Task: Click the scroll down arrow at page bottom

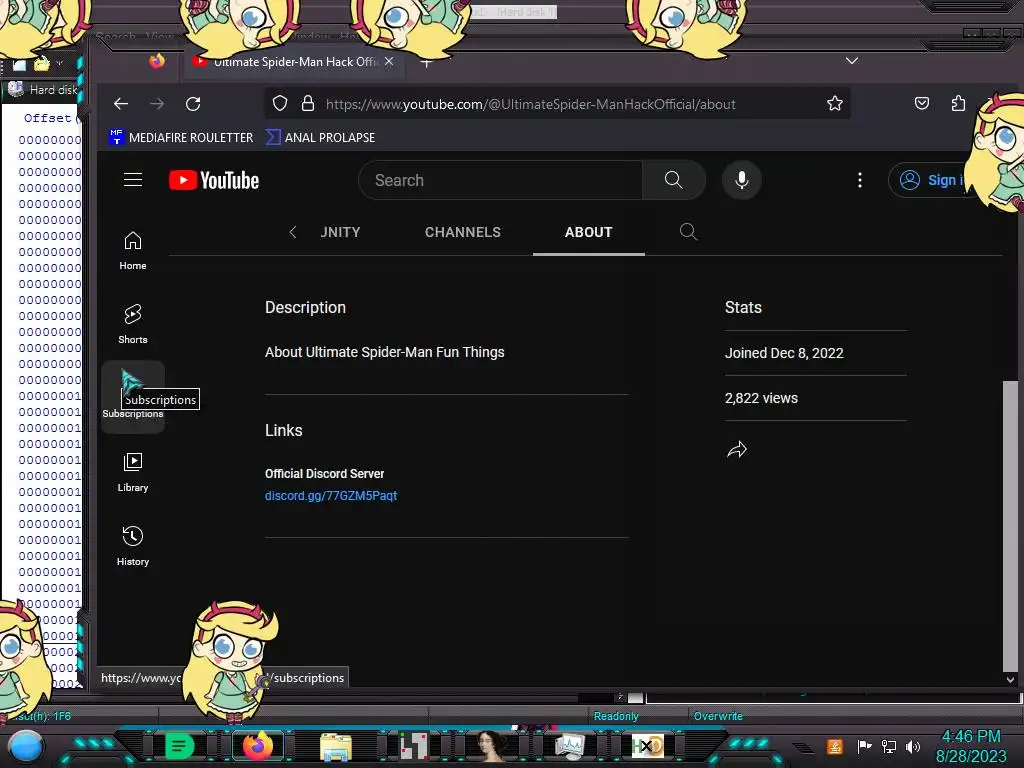Action: tap(1010, 680)
